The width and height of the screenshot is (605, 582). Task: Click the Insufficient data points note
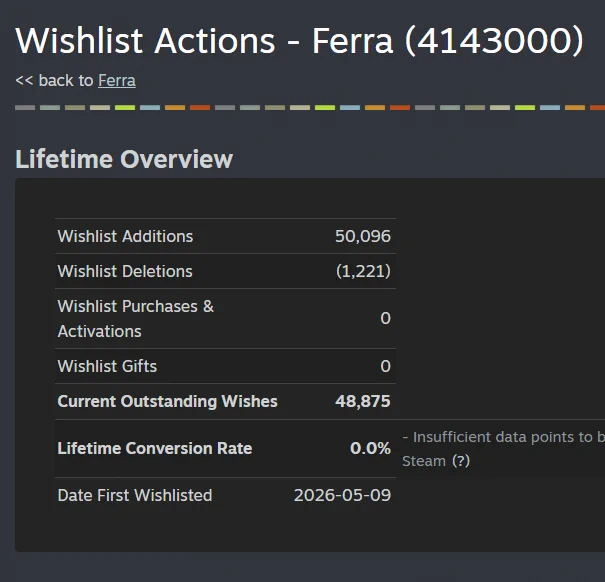(x=504, y=449)
